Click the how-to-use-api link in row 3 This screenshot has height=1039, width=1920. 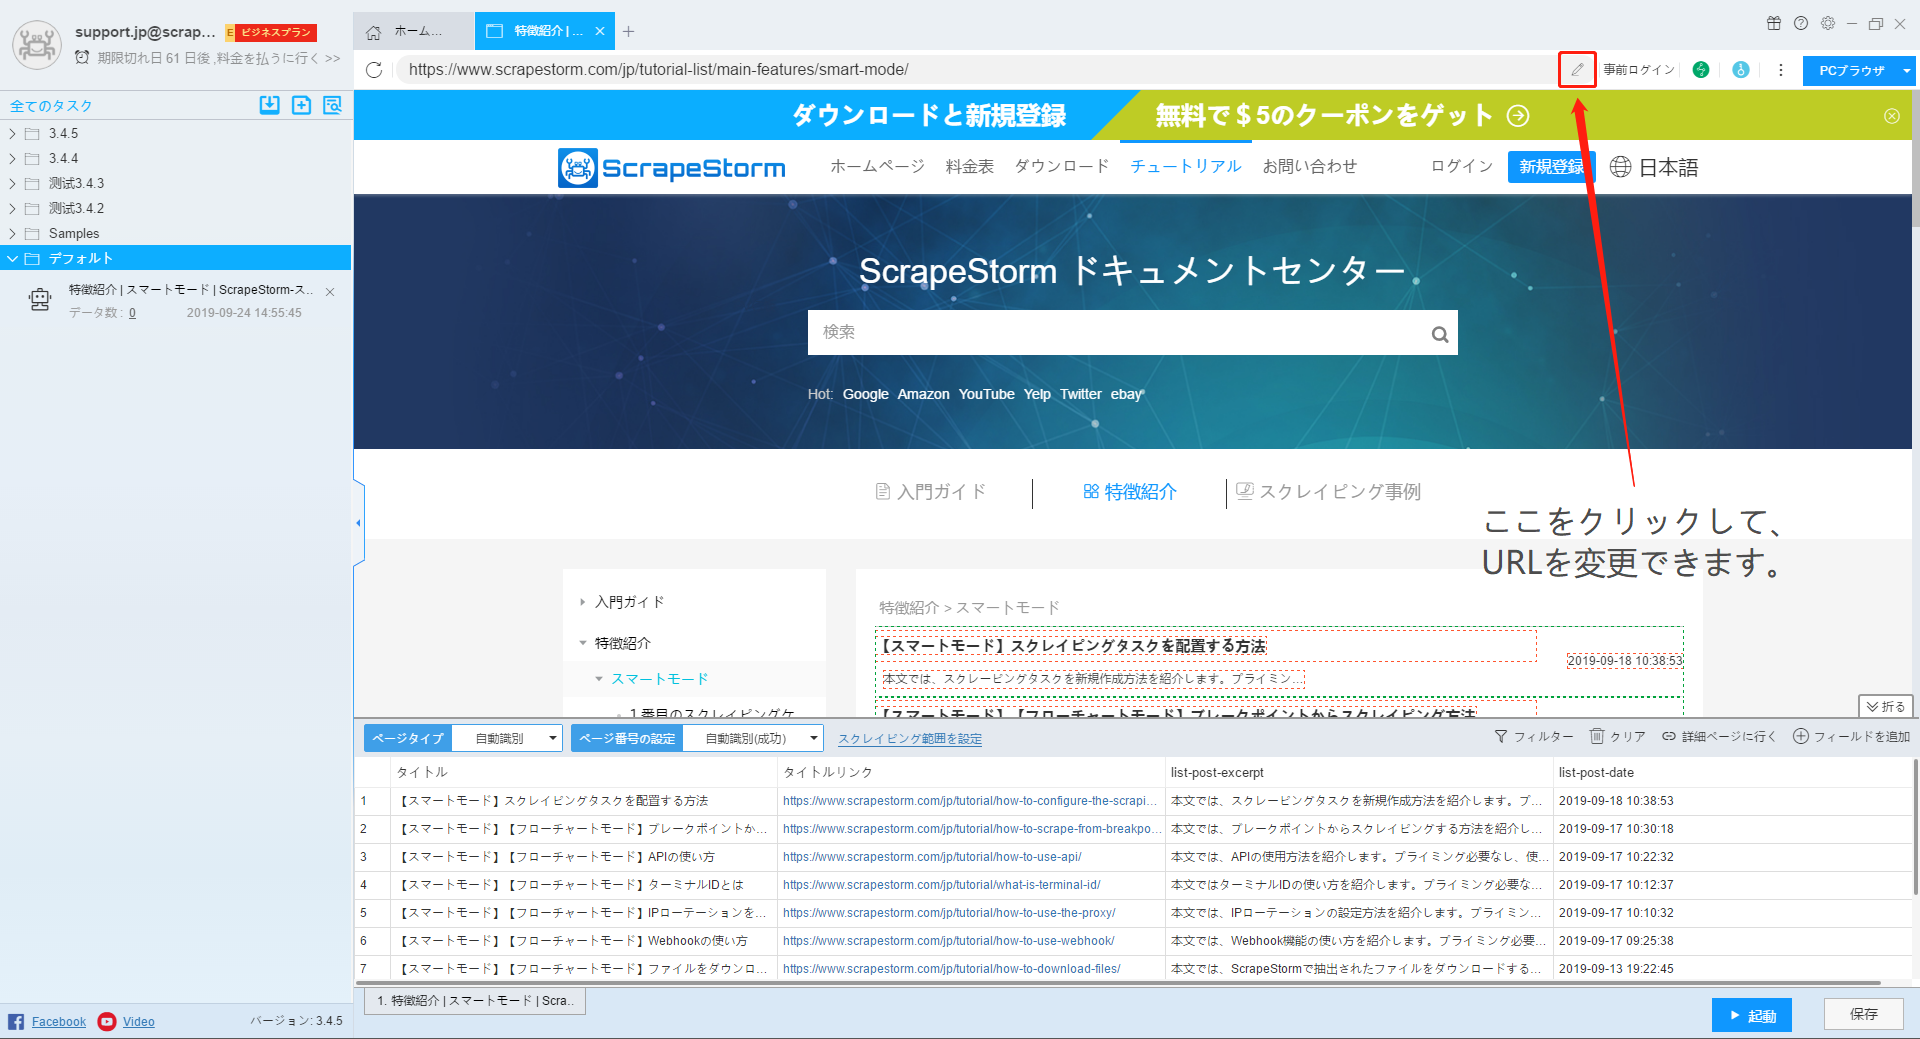932,857
